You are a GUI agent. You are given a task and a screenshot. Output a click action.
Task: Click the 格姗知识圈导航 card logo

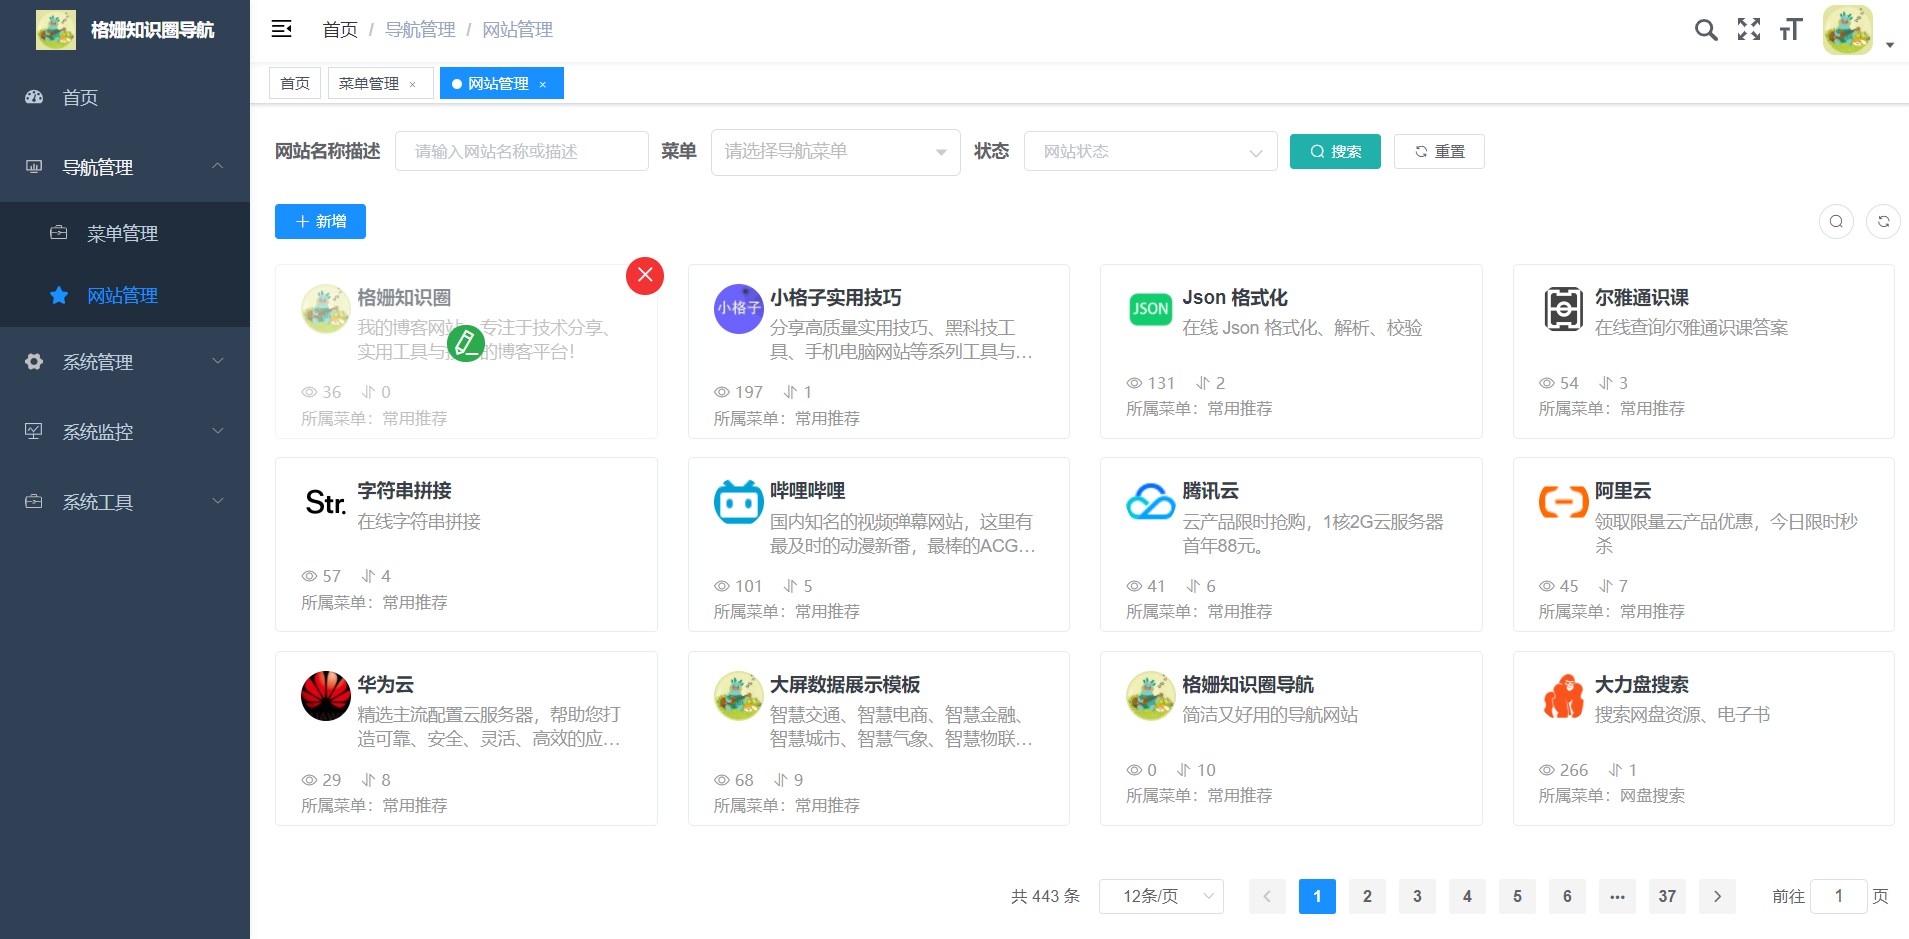coord(1150,696)
